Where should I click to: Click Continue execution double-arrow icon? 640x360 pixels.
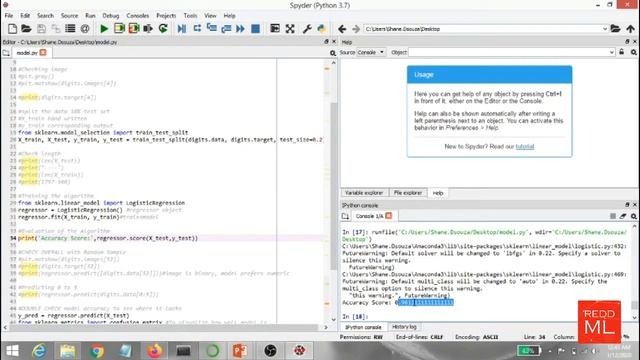pyautogui.click(x=240, y=29)
